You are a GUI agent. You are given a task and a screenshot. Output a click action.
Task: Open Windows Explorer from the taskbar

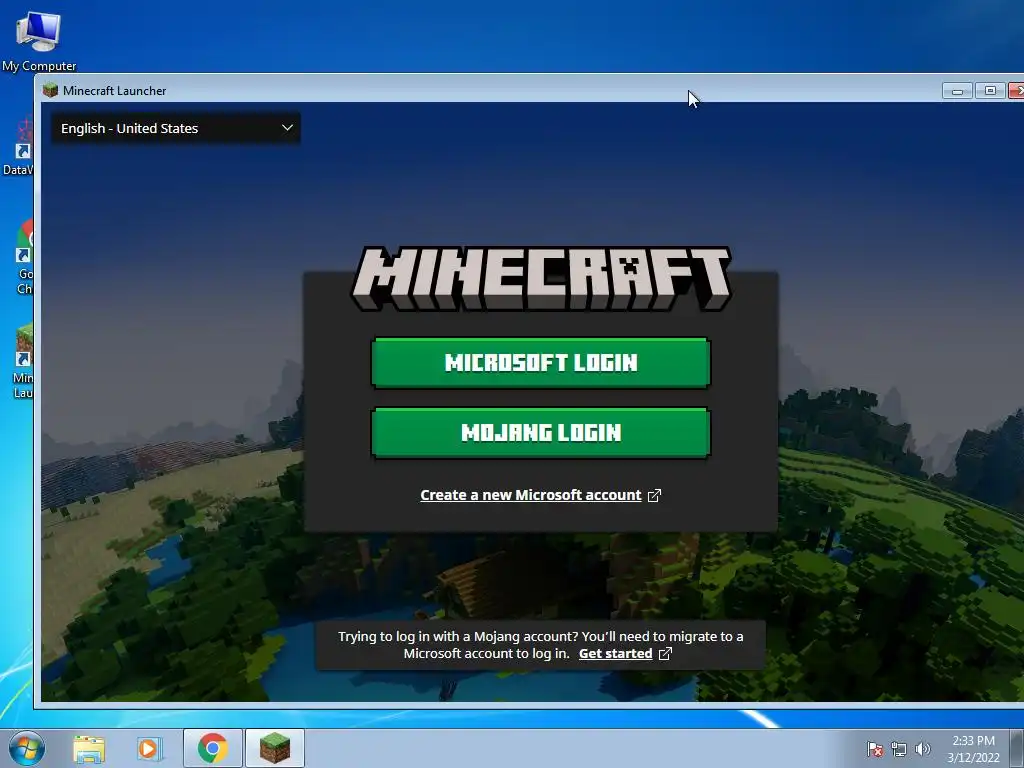pyautogui.click(x=89, y=748)
